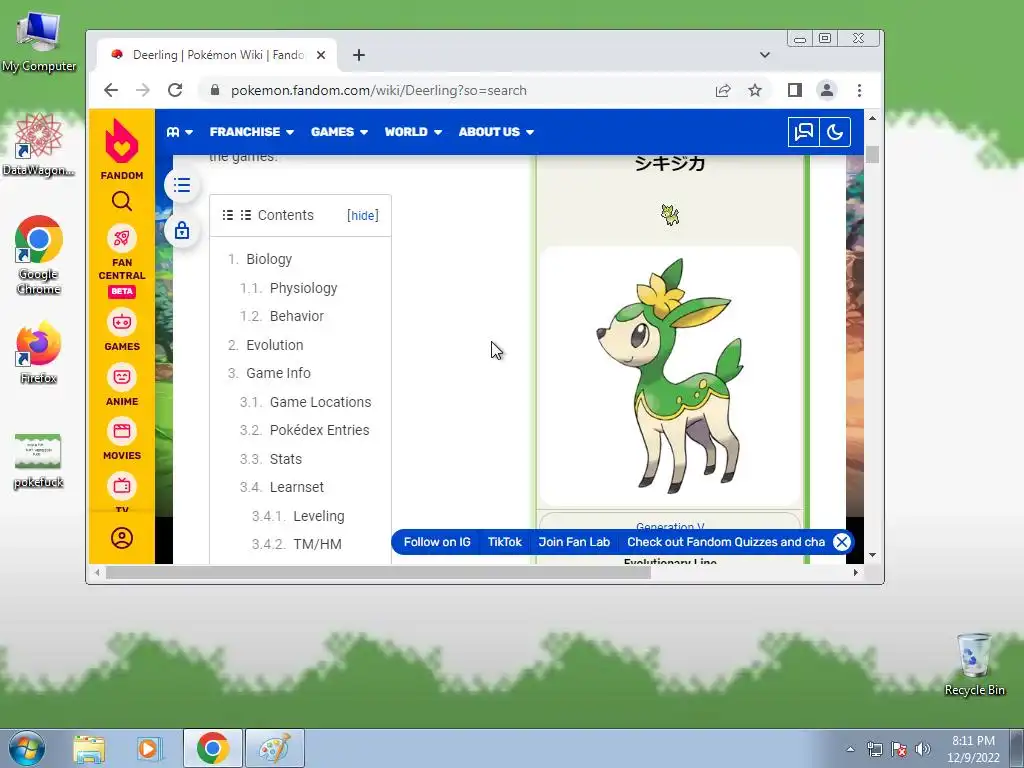Dismiss the blue promo banner
The height and width of the screenshot is (768, 1024).
click(x=842, y=542)
